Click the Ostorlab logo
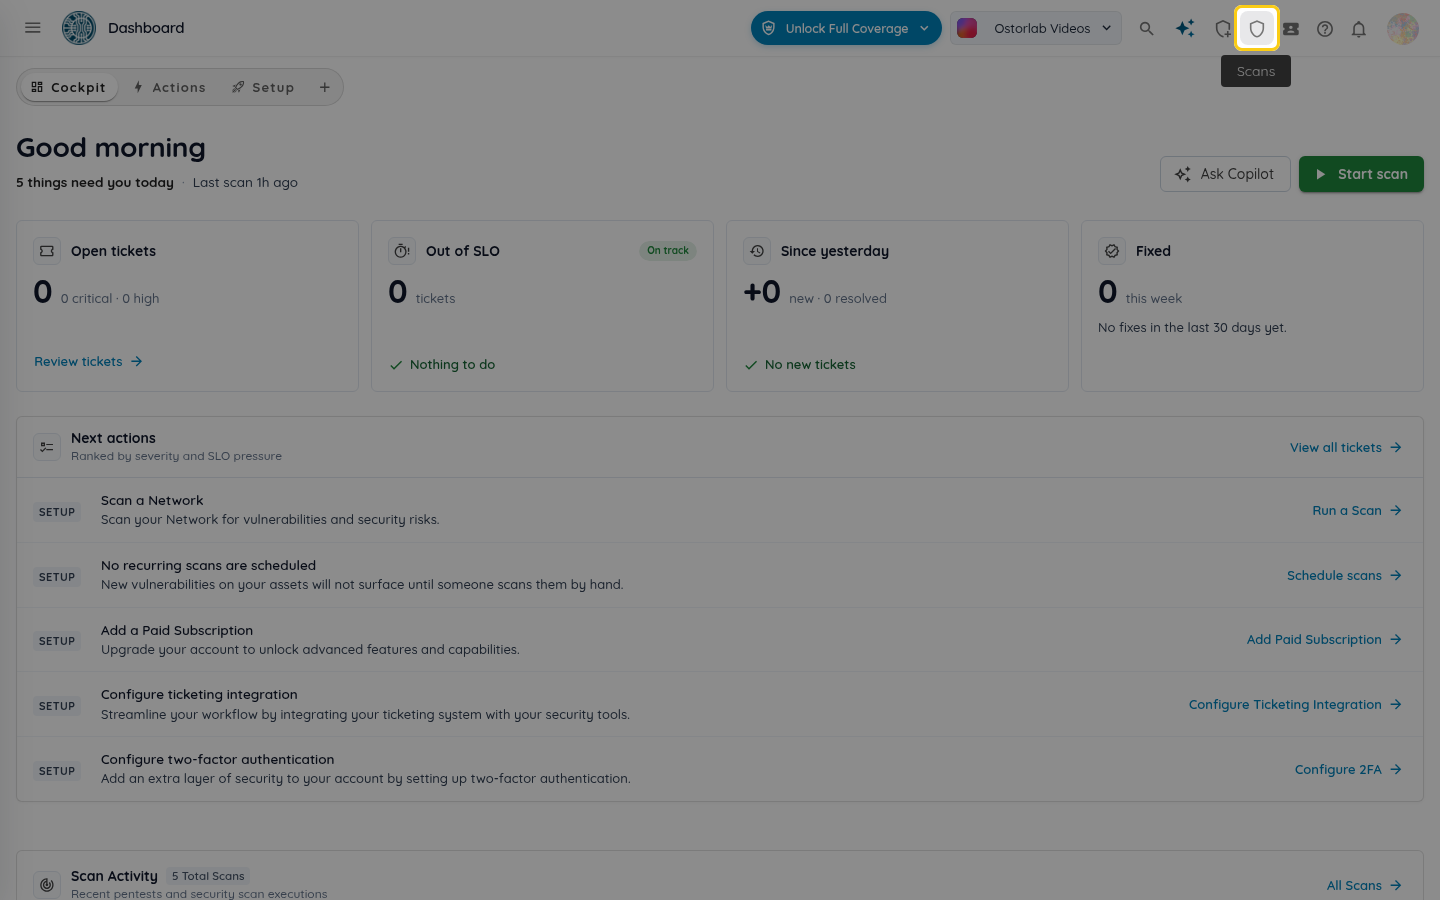This screenshot has width=1440, height=900. coord(79,28)
